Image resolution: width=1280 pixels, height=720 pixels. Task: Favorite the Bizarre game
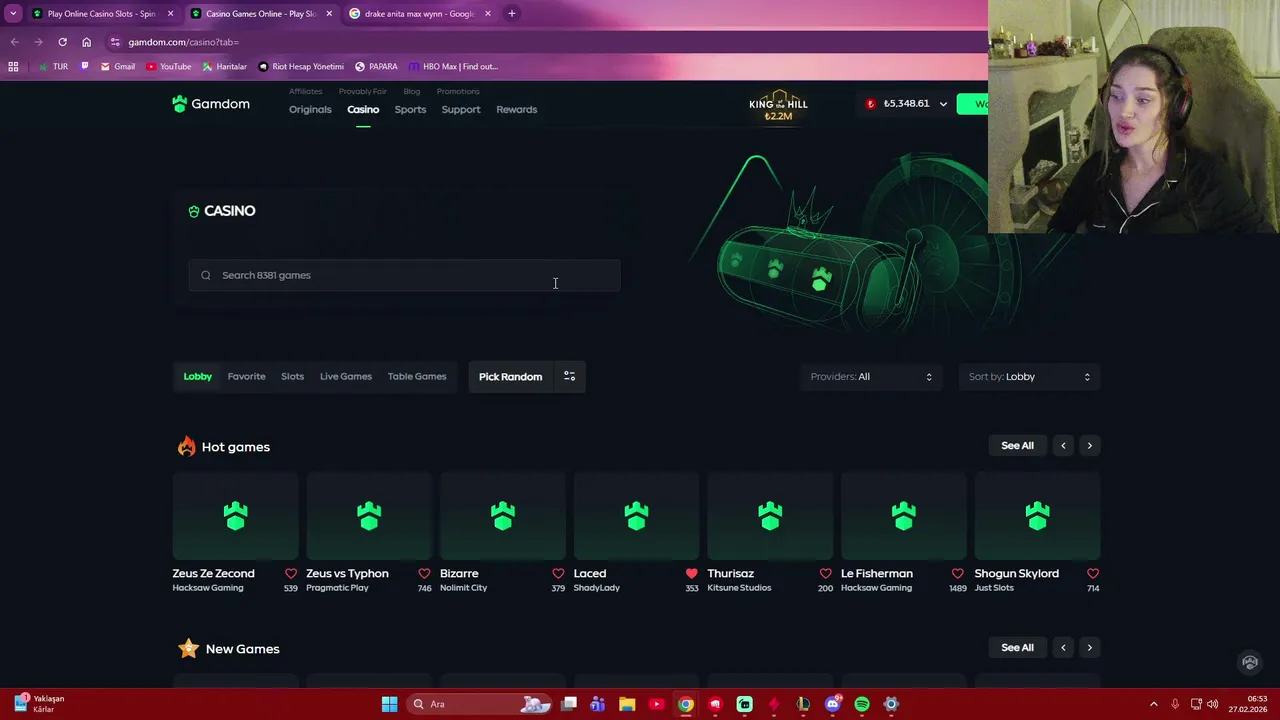point(558,574)
